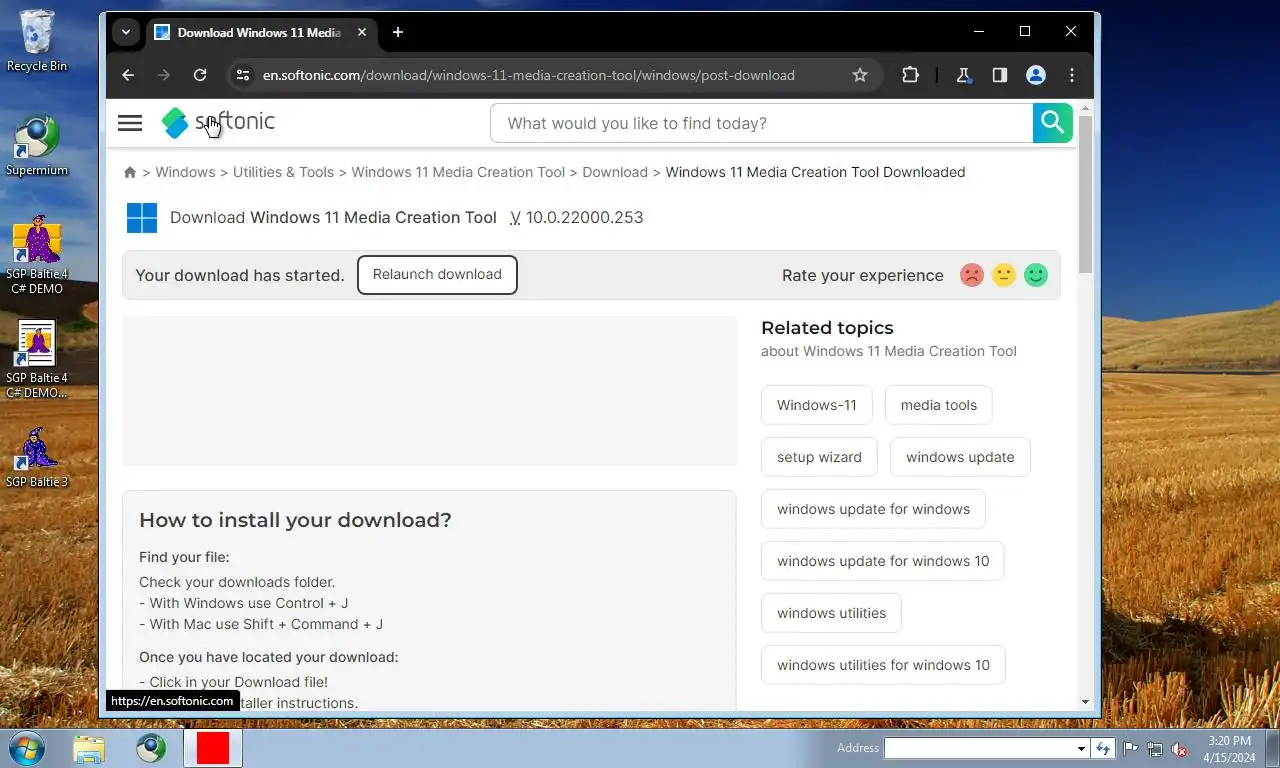Expand the taskbar Address dropdown arrow
The height and width of the screenshot is (768, 1280).
[x=1081, y=748]
